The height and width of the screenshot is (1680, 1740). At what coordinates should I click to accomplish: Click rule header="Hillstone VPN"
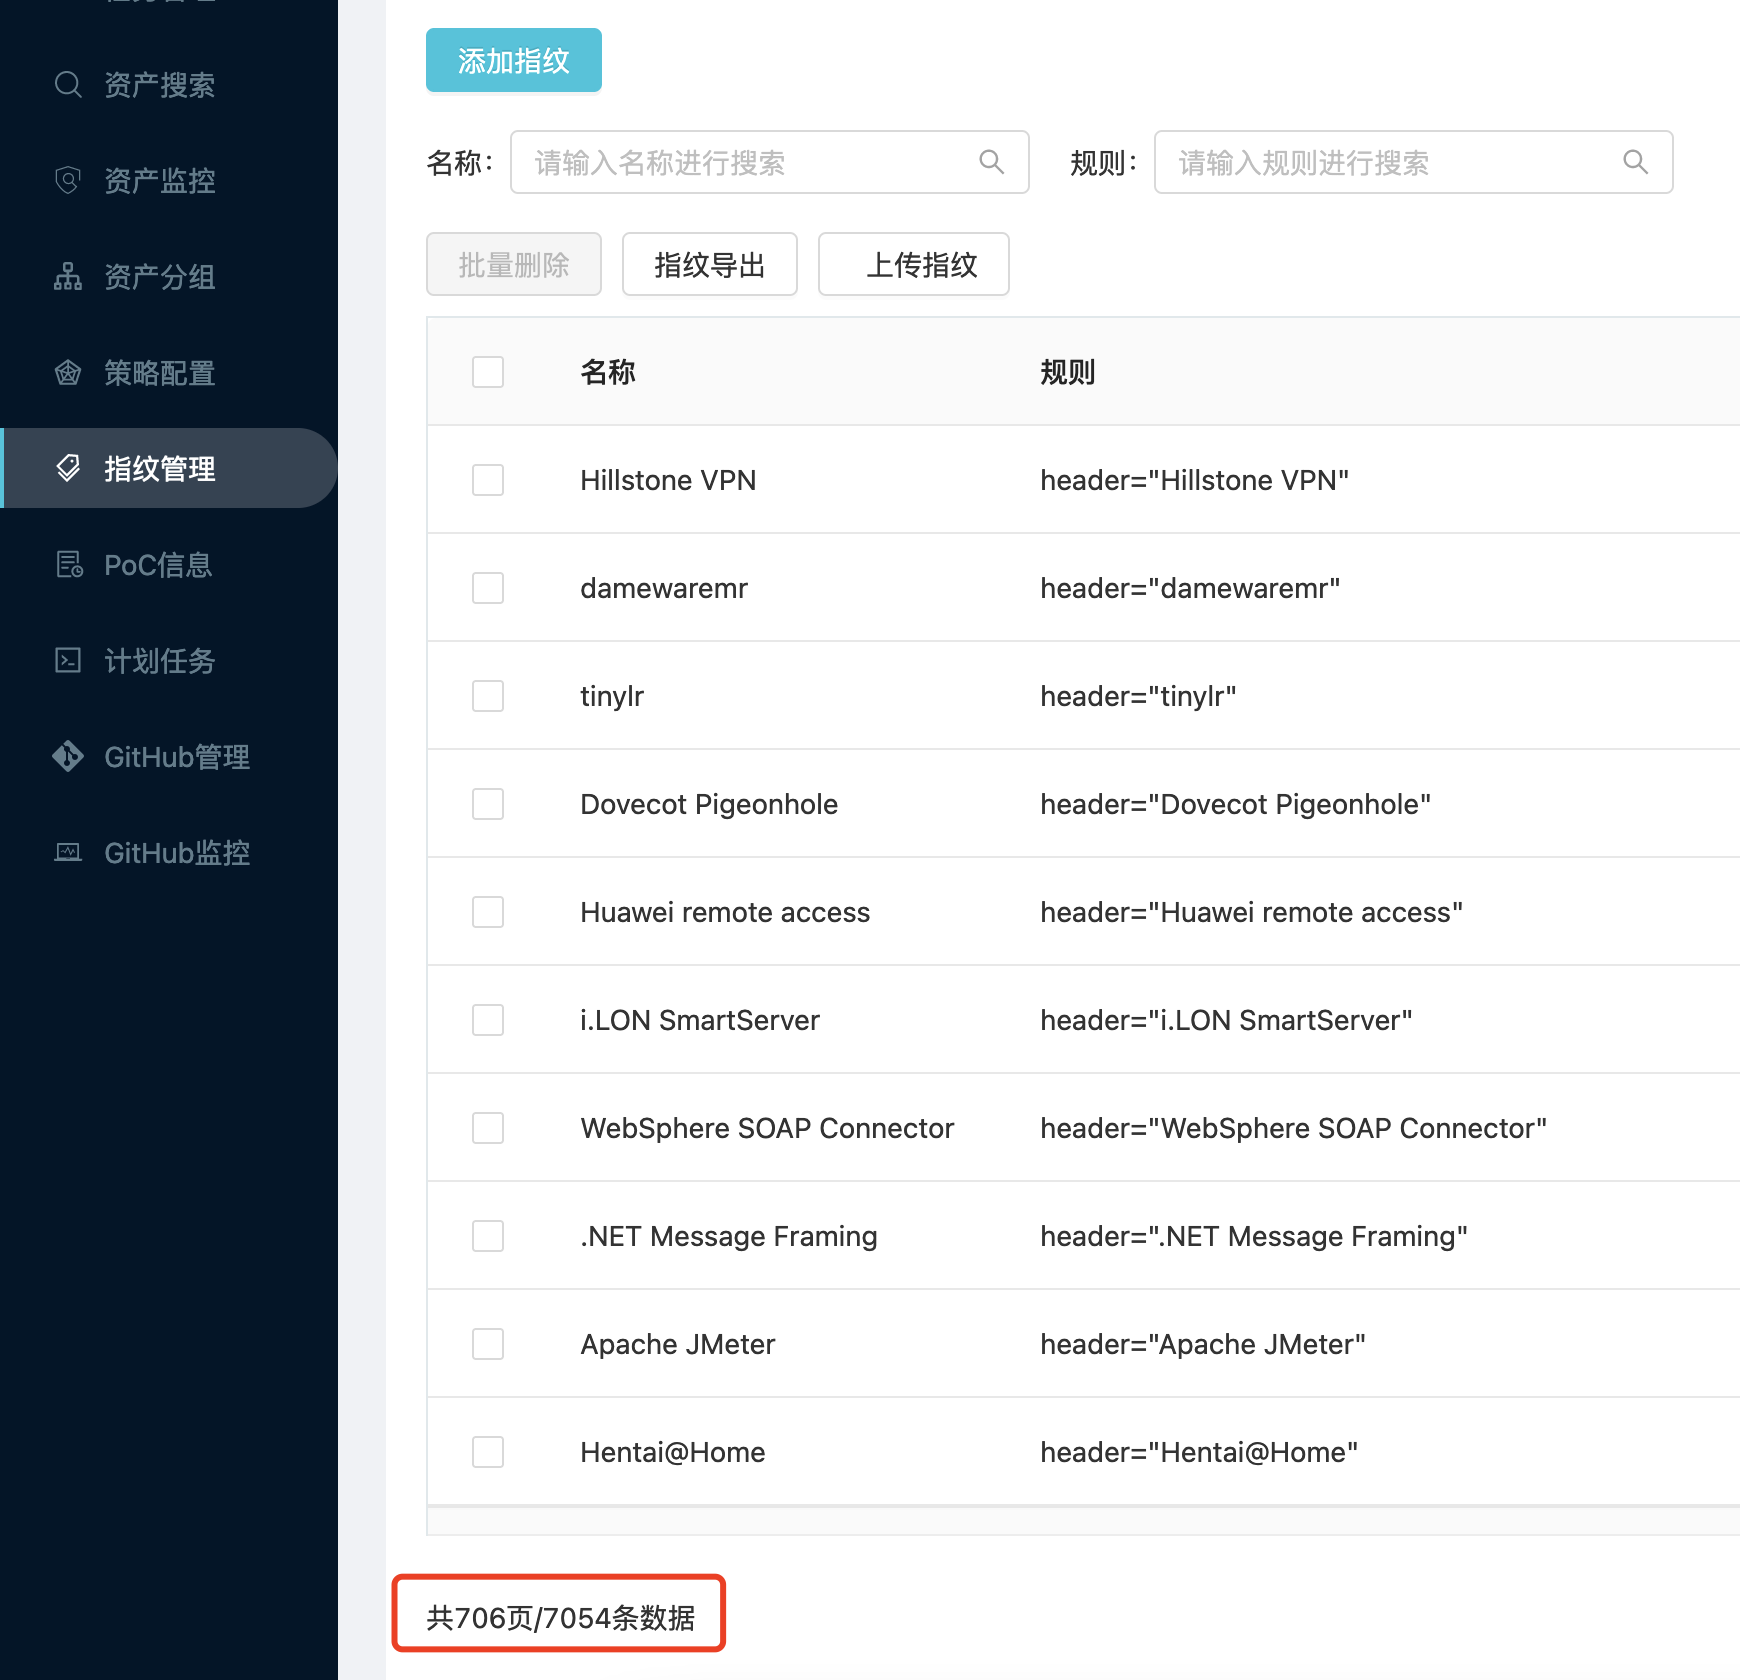pos(1195,480)
